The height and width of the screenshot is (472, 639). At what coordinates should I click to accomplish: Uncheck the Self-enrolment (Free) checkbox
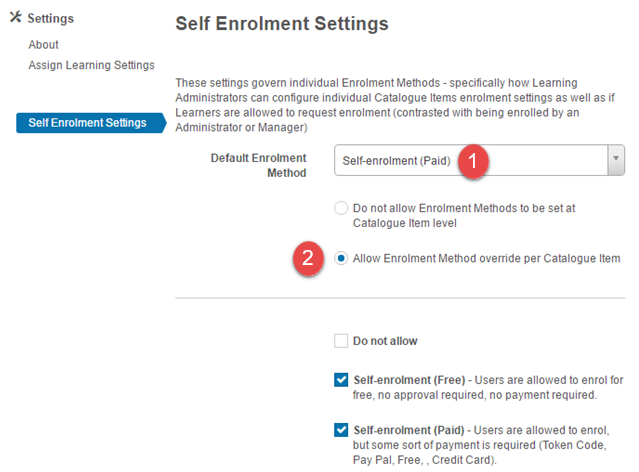(x=341, y=380)
